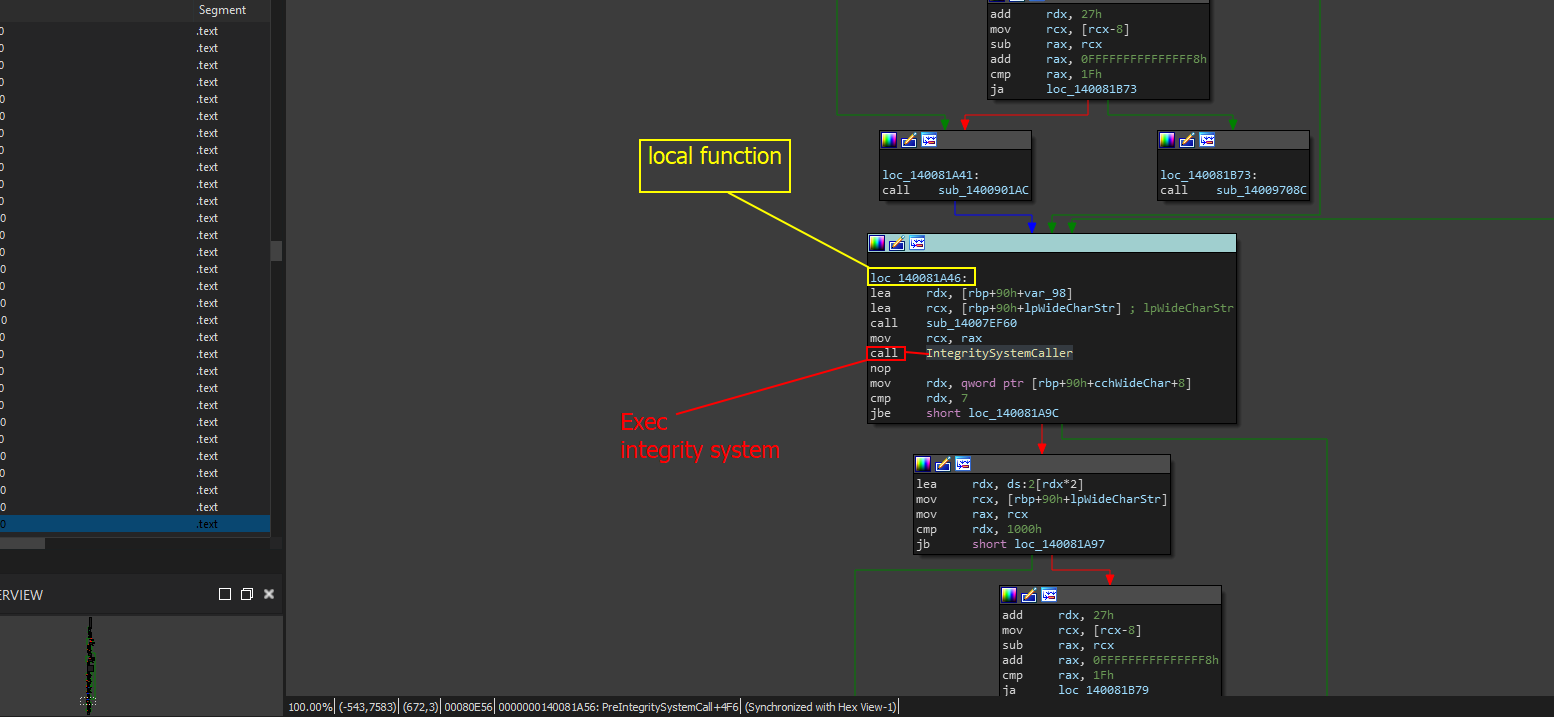Image resolution: width=1554 pixels, height=717 pixels.
Task: Click color icon on loc_140081A41 node
Action: pyautogui.click(x=889, y=140)
